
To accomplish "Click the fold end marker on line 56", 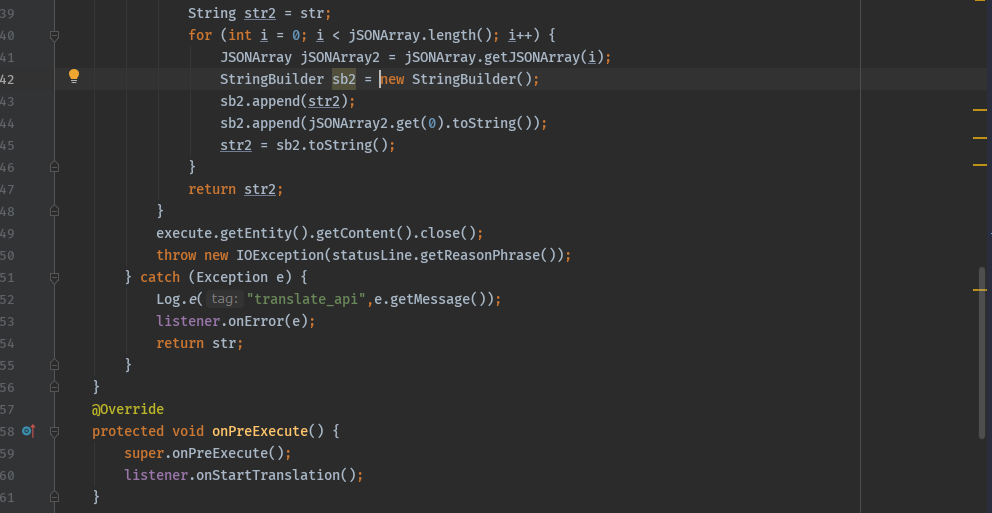I will (x=54, y=386).
